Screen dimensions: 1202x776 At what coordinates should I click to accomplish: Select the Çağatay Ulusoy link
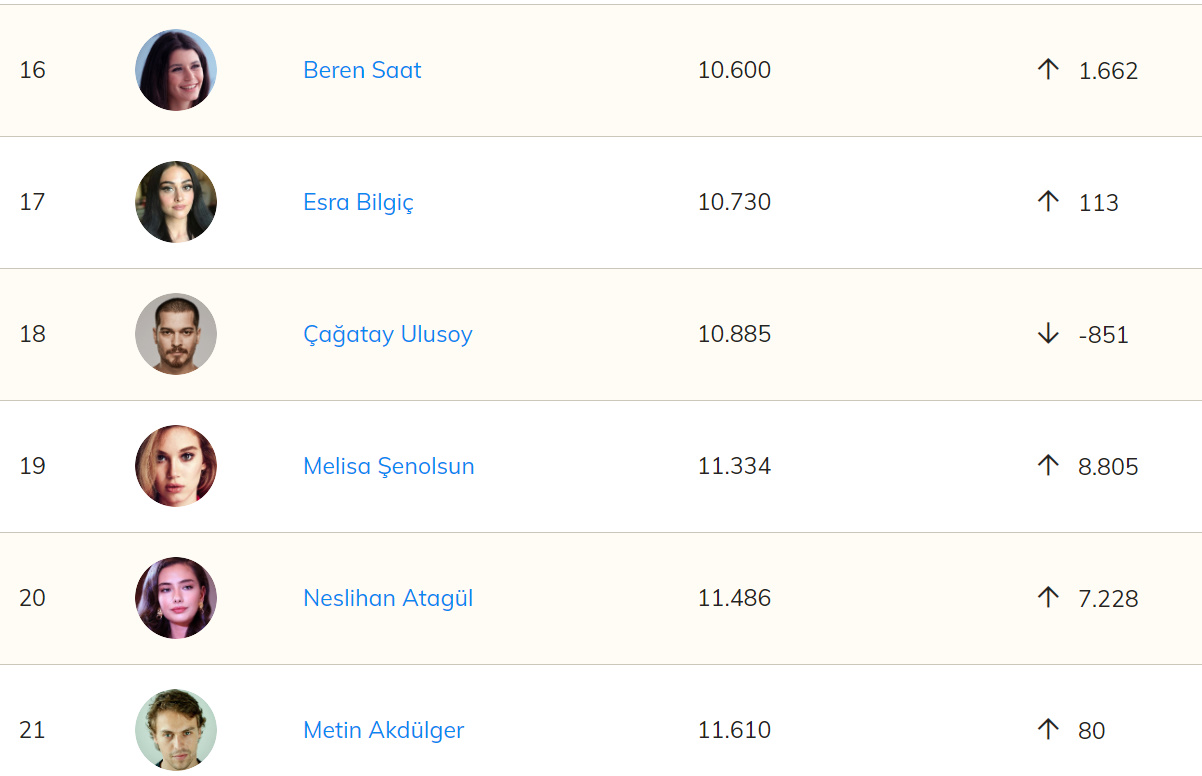coord(387,334)
